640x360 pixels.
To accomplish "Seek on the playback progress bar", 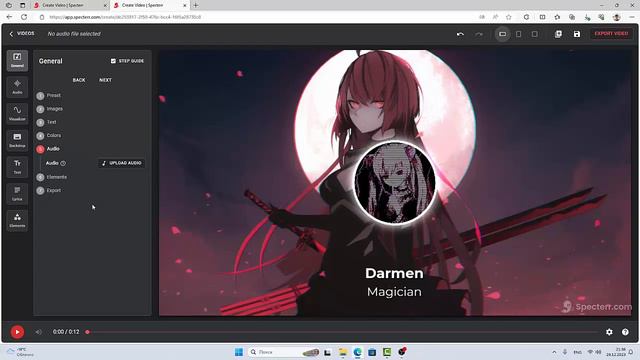I will (343, 332).
